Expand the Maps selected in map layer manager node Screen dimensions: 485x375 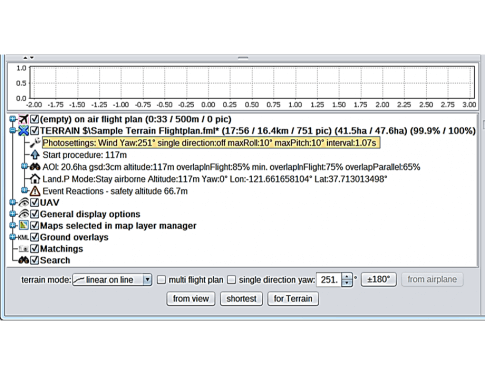point(13,226)
